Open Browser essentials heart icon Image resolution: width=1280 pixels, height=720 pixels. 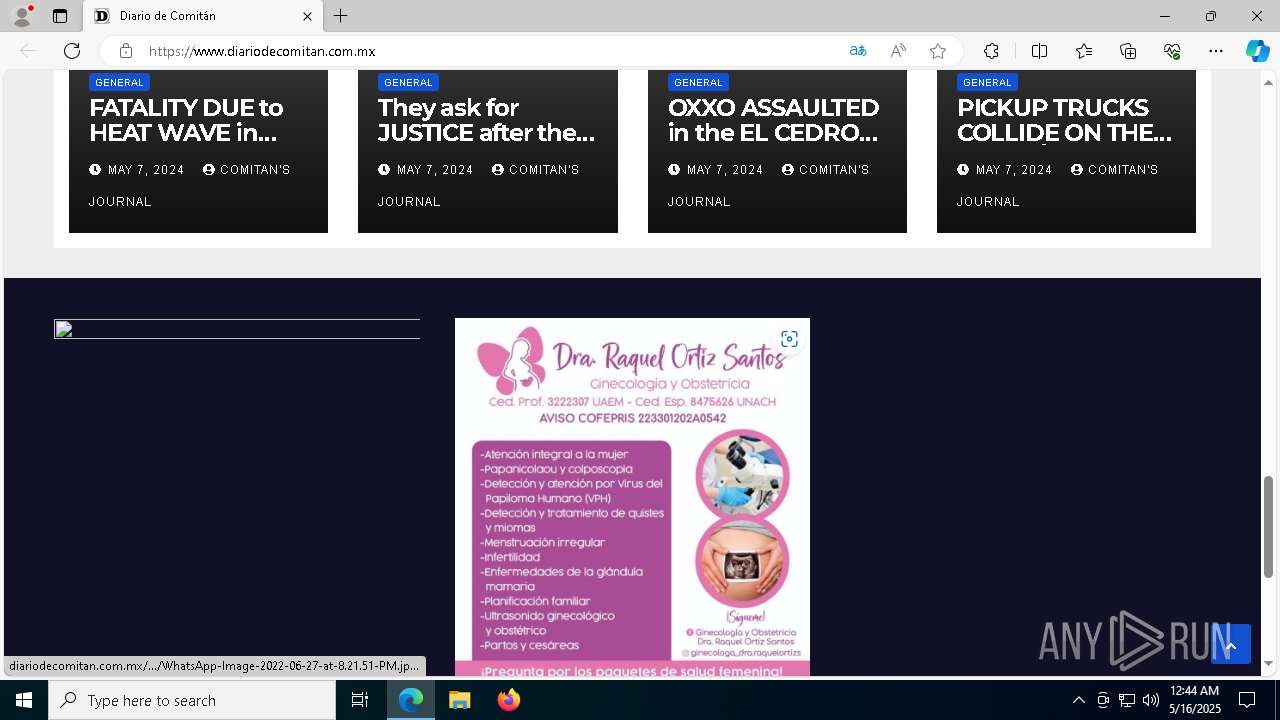(1172, 51)
